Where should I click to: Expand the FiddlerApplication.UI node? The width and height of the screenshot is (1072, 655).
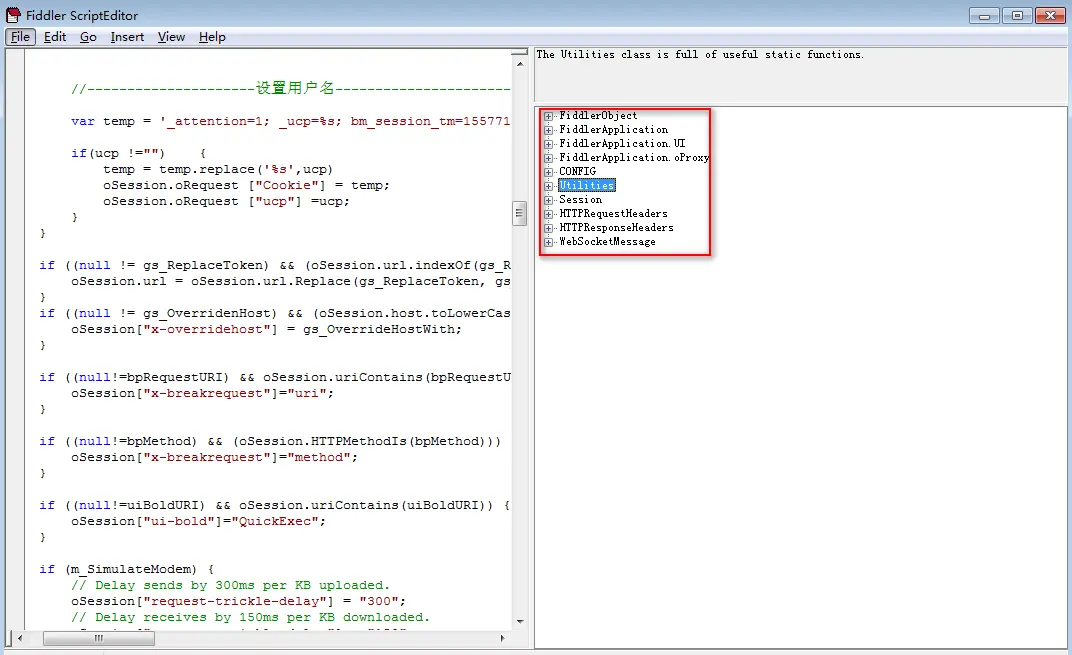pyautogui.click(x=548, y=144)
